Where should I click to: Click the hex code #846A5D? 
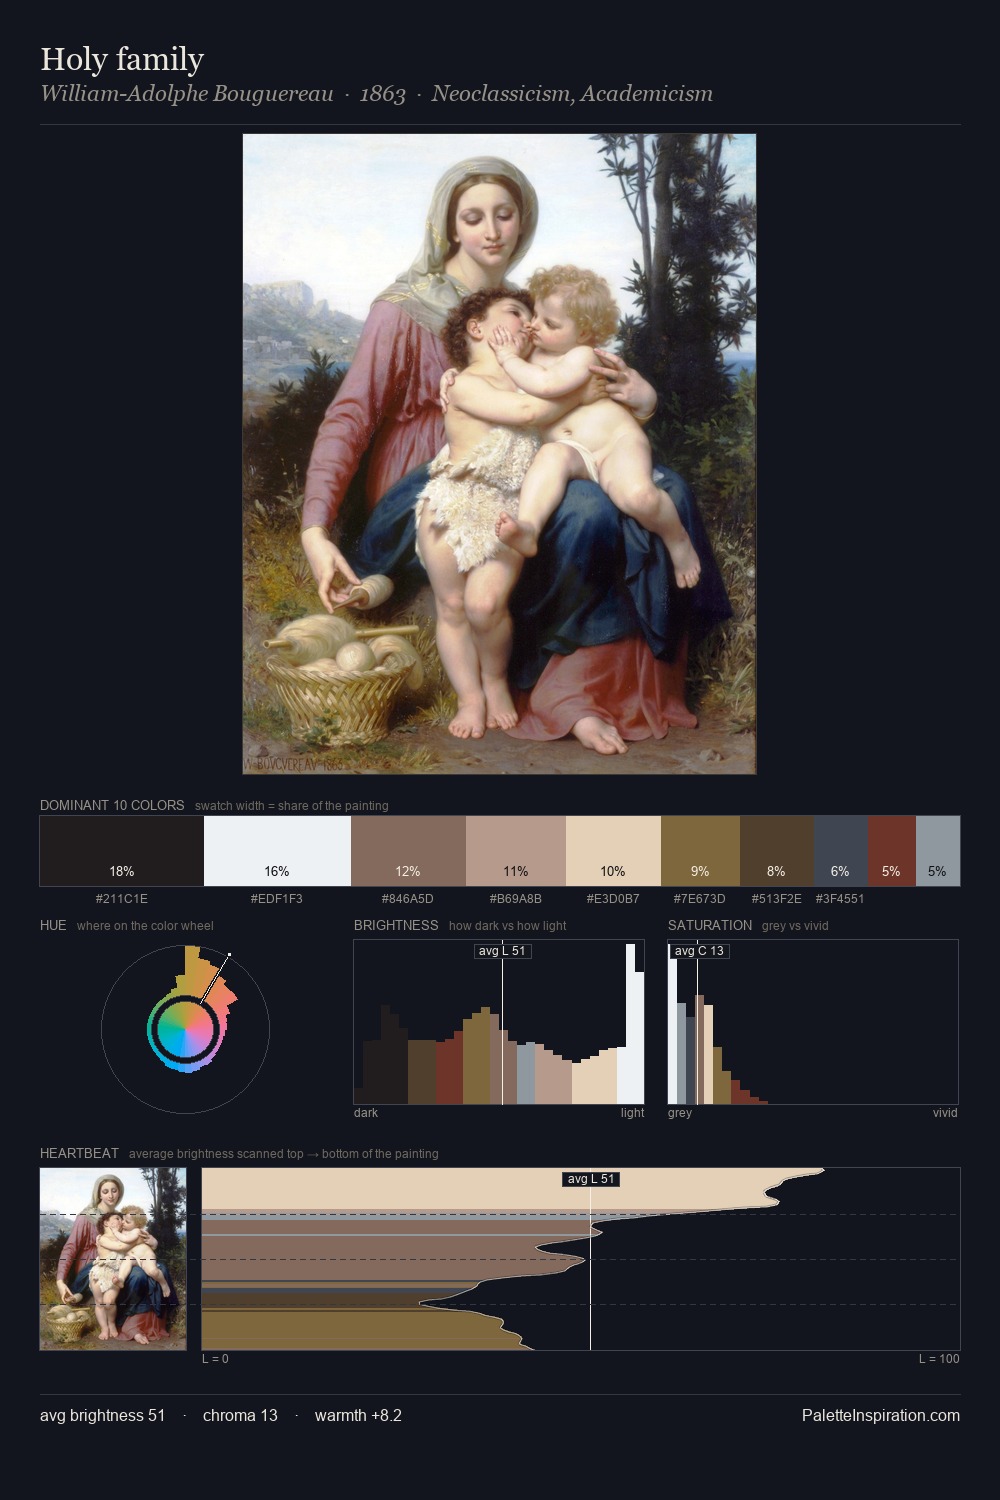(408, 899)
